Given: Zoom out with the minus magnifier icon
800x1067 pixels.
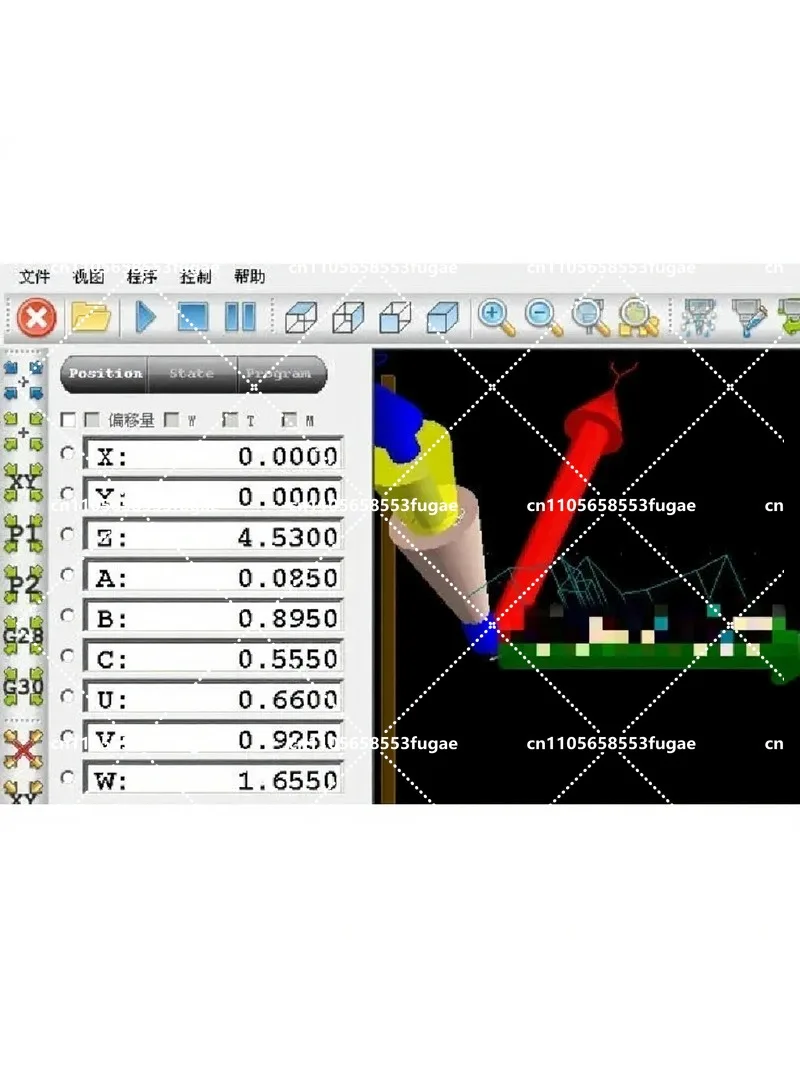Looking at the screenshot, I should (x=544, y=318).
